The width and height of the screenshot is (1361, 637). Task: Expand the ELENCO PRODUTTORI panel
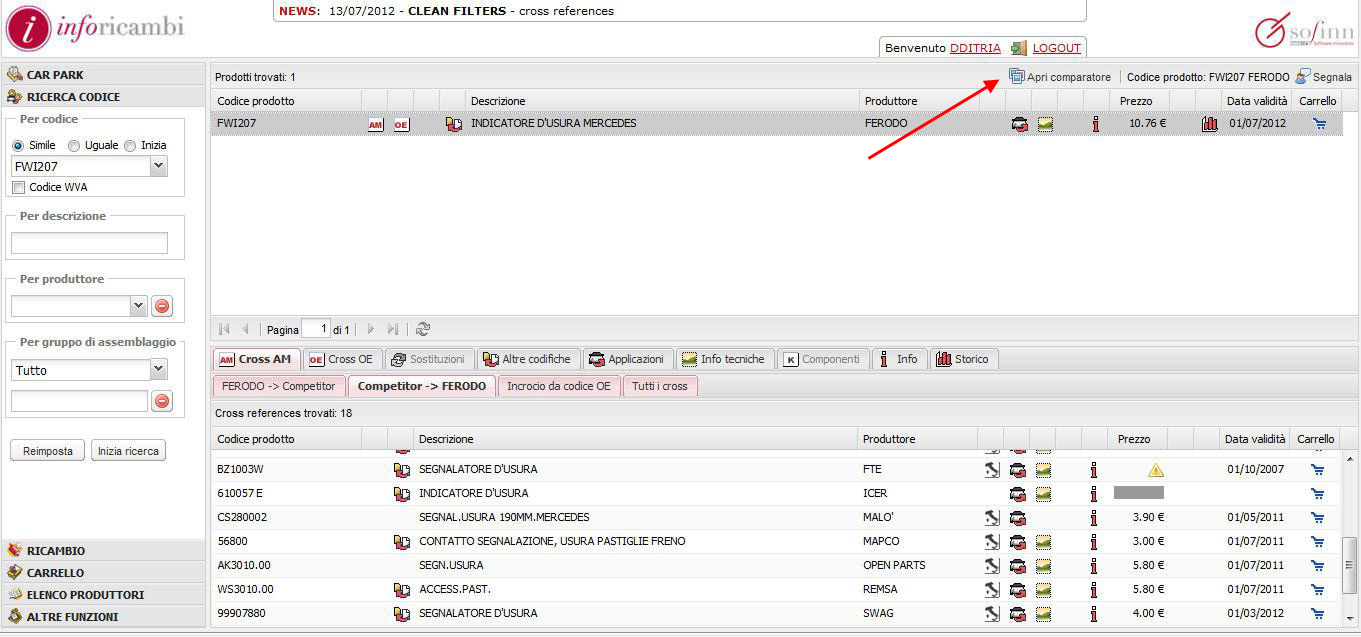click(x=103, y=595)
